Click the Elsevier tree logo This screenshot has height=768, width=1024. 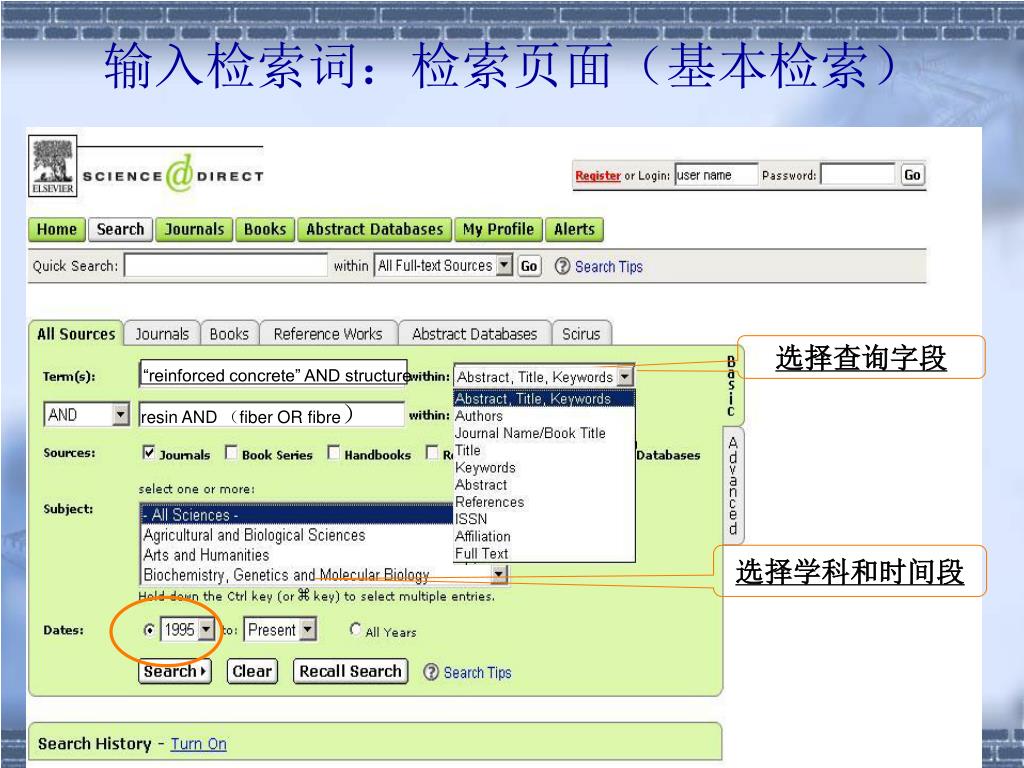coord(52,167)
